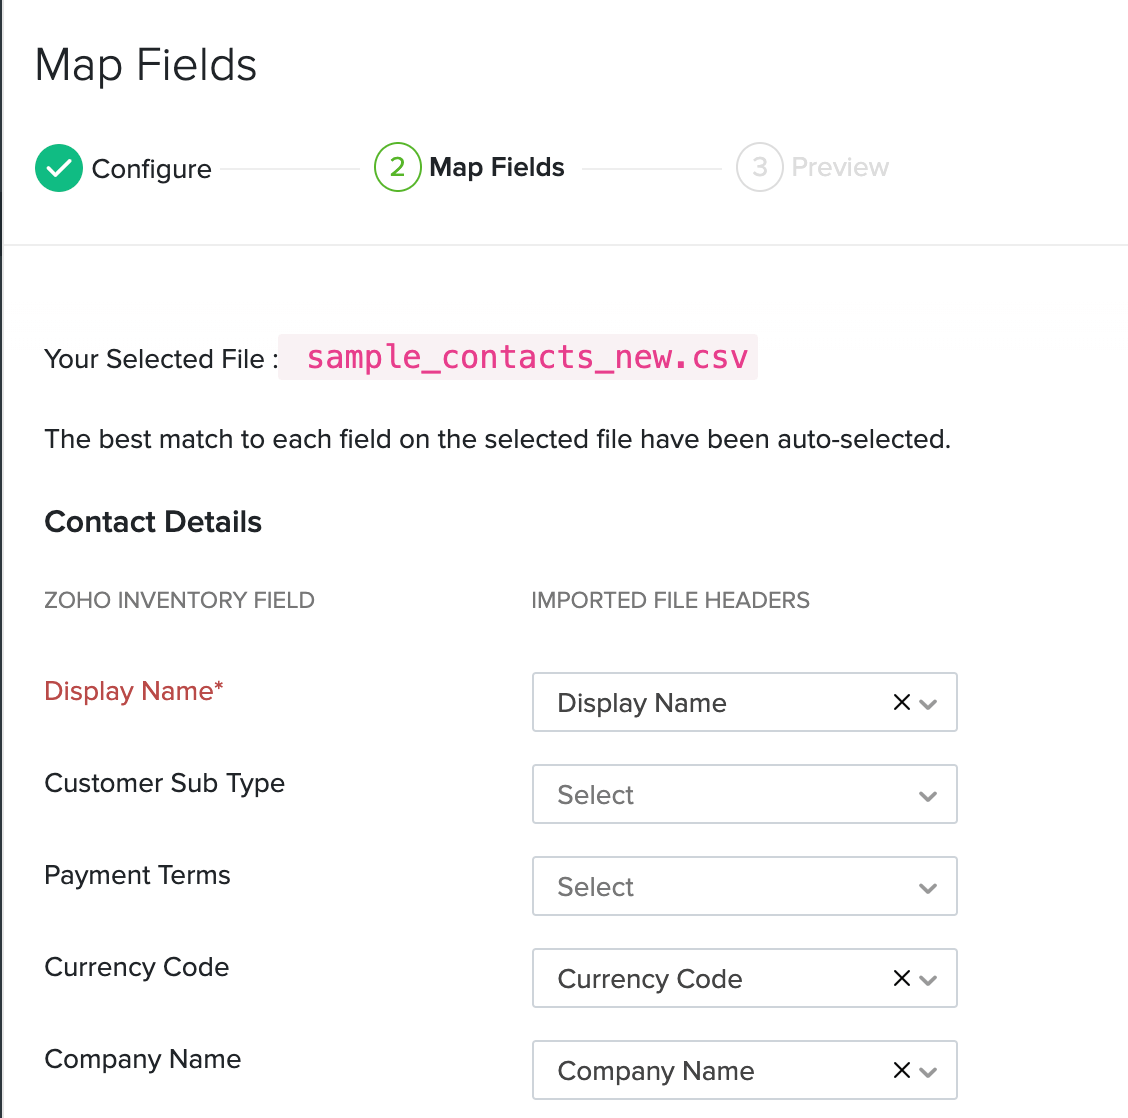Click the green Configure completion checkmark
This screenshot has height=1118, width=1128.
point(58,168)
